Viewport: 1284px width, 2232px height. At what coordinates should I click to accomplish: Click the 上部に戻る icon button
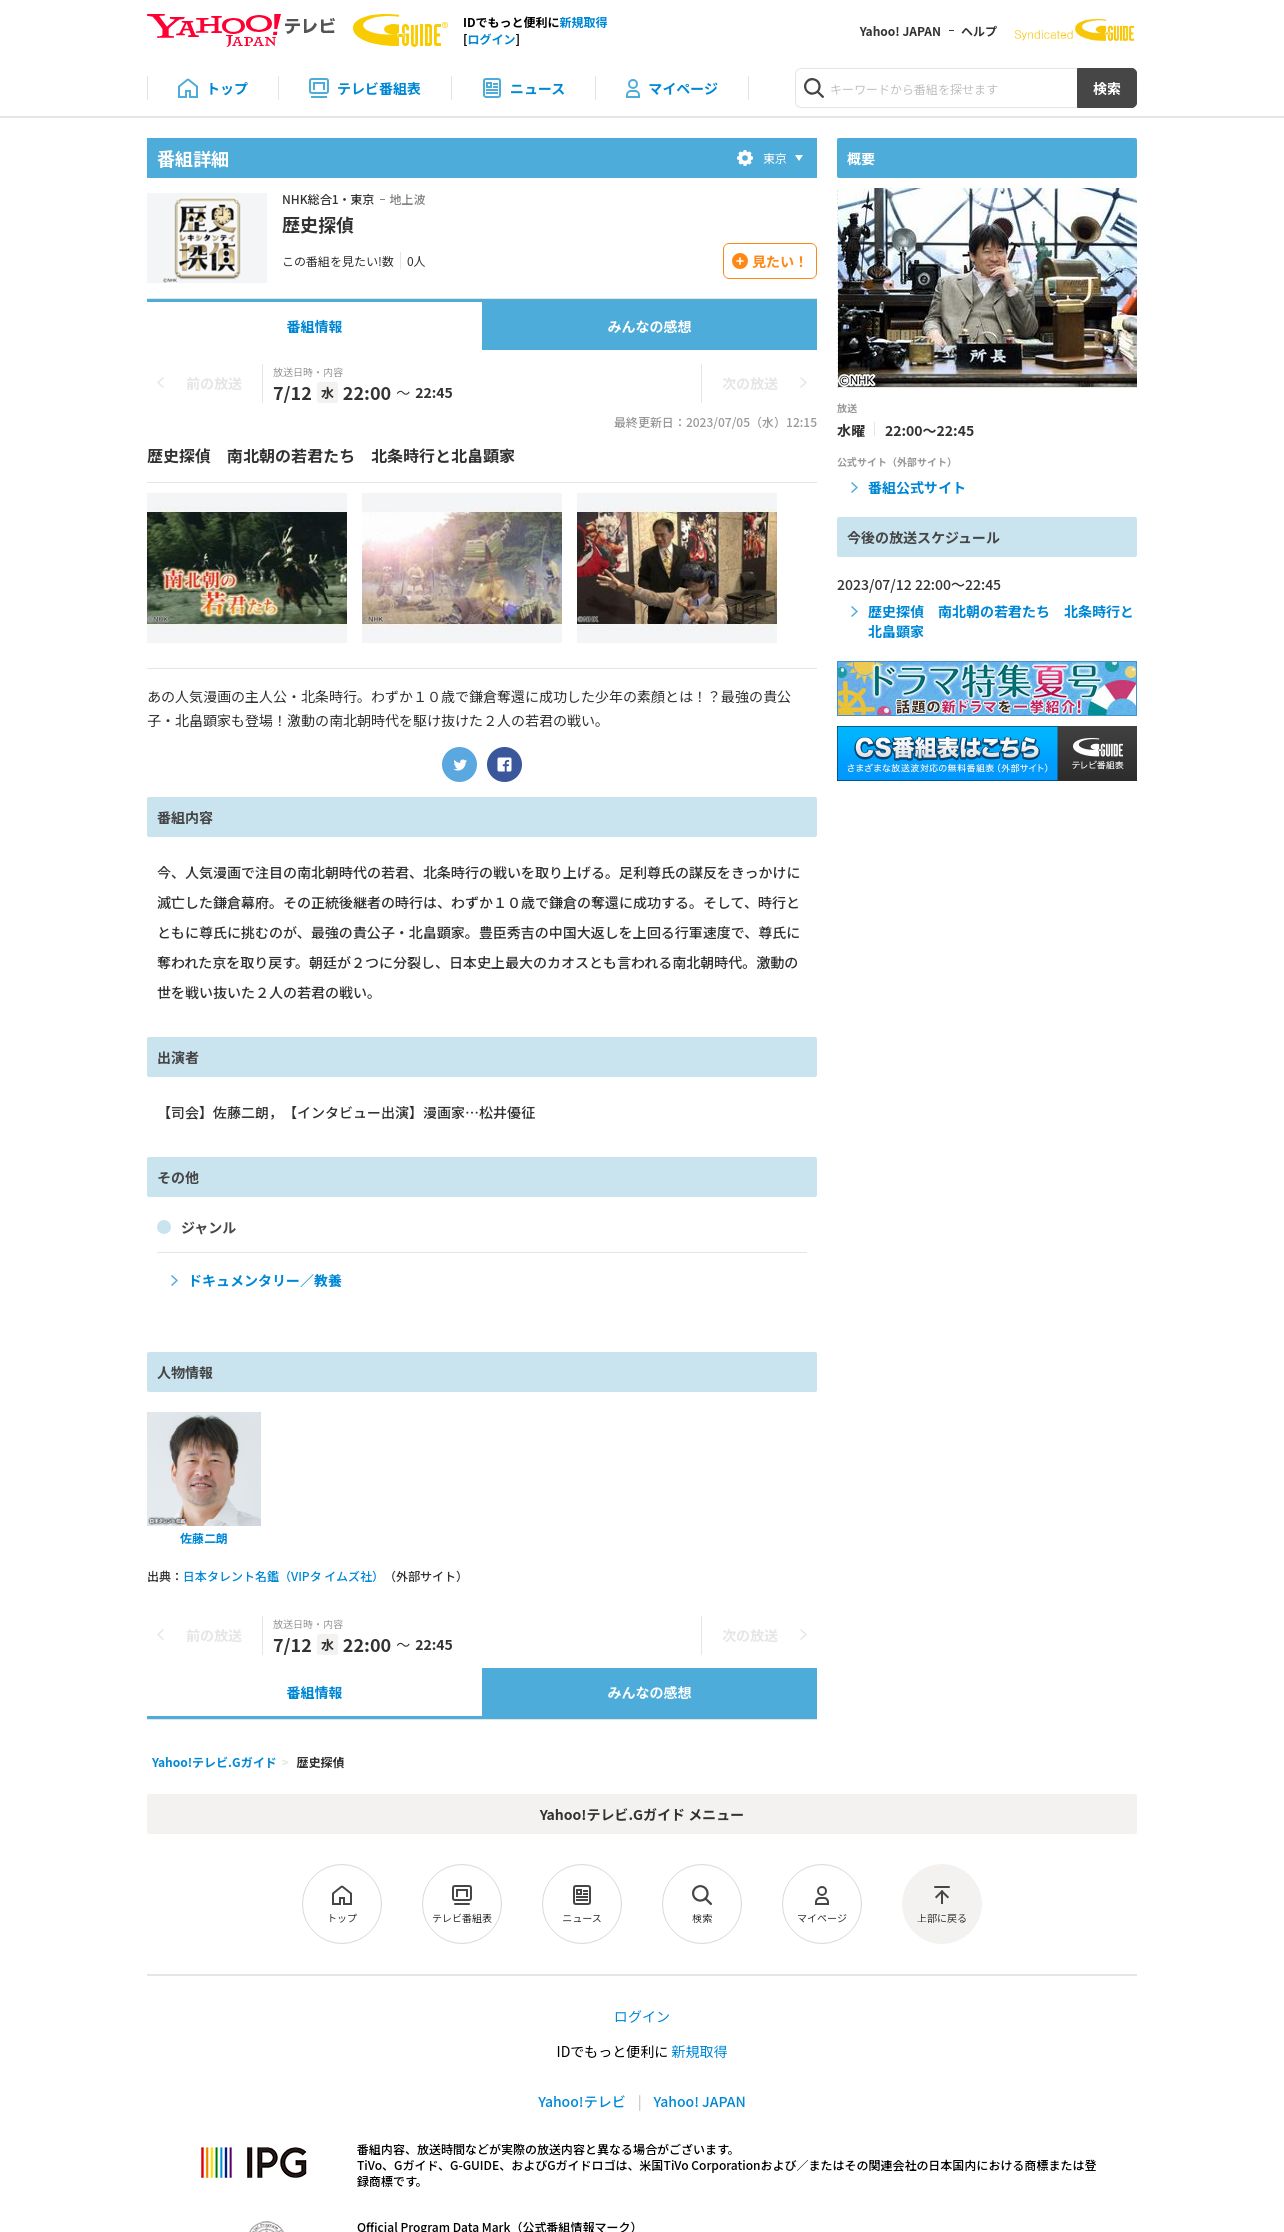[942, 1904]
